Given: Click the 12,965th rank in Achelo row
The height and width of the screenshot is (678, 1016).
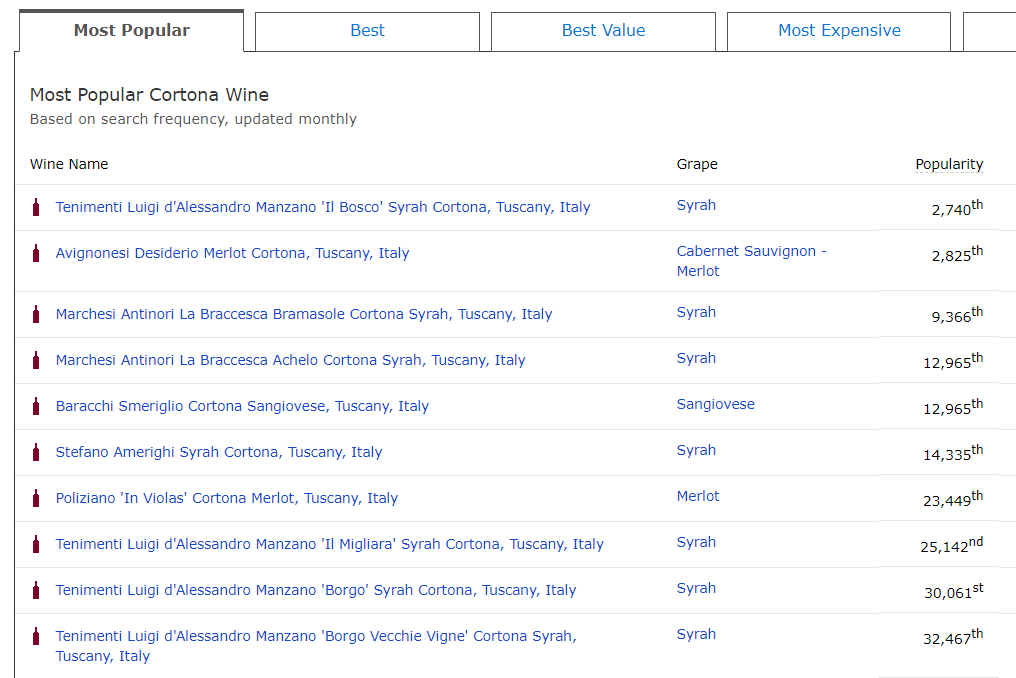Looking at the screenshot, I should pyautogui.click(x=953, y=361).
